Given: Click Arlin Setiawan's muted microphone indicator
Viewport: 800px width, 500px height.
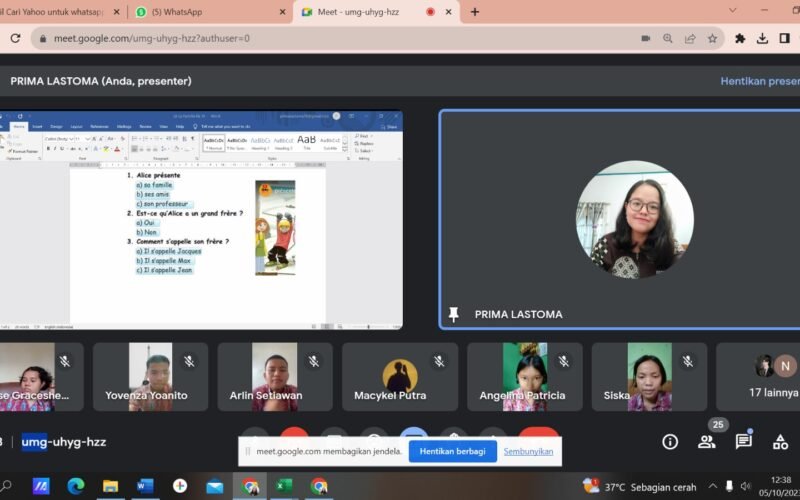Looking at the screenshot, I should (x=313, y=361).
